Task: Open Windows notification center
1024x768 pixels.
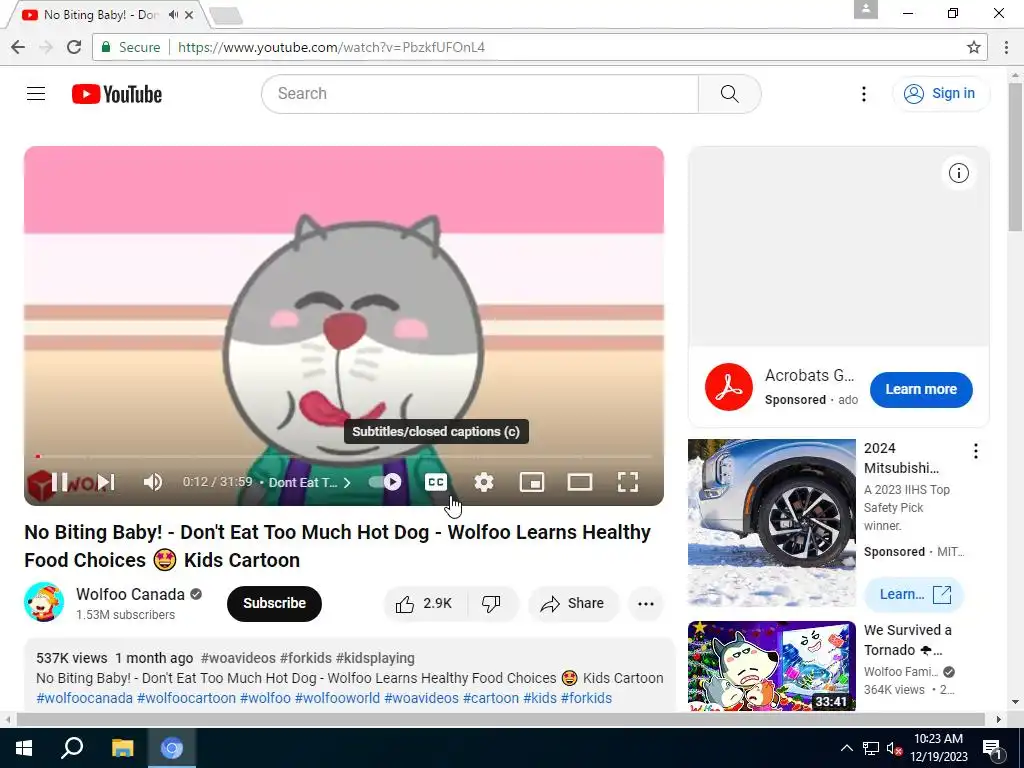Action: coord(993,748)
